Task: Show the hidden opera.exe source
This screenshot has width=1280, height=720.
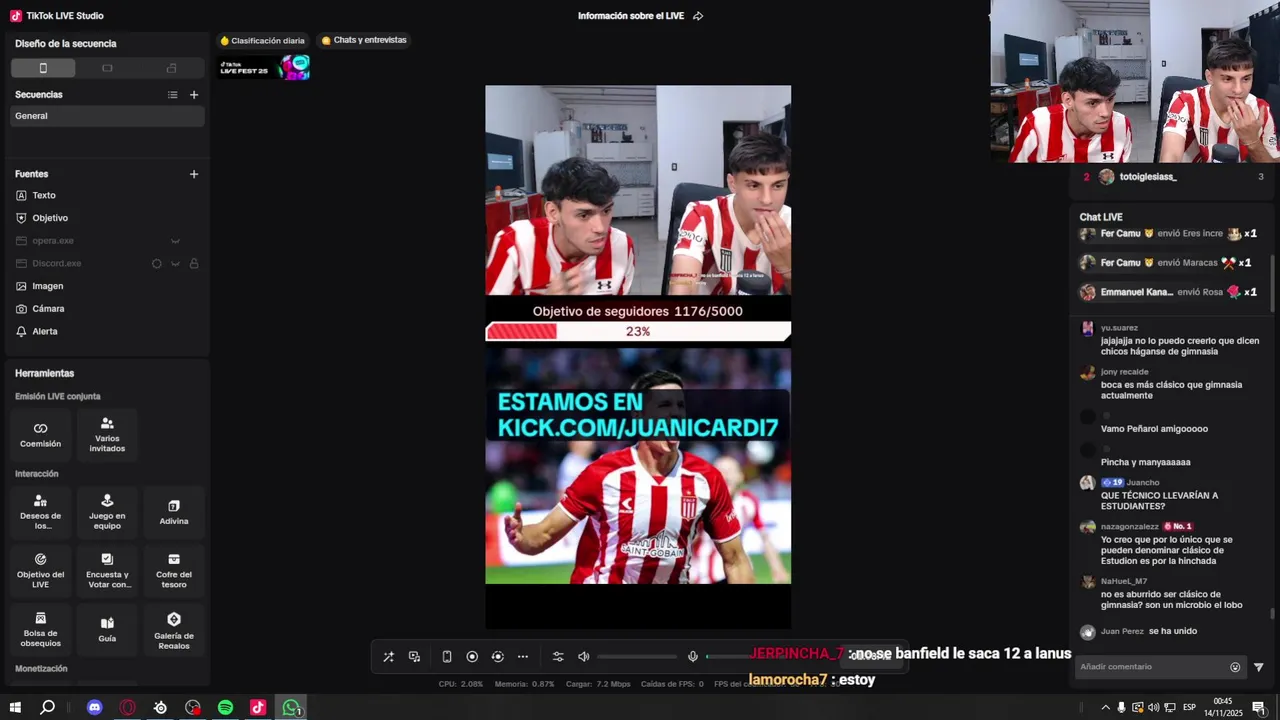Action: tap(175, 241)
